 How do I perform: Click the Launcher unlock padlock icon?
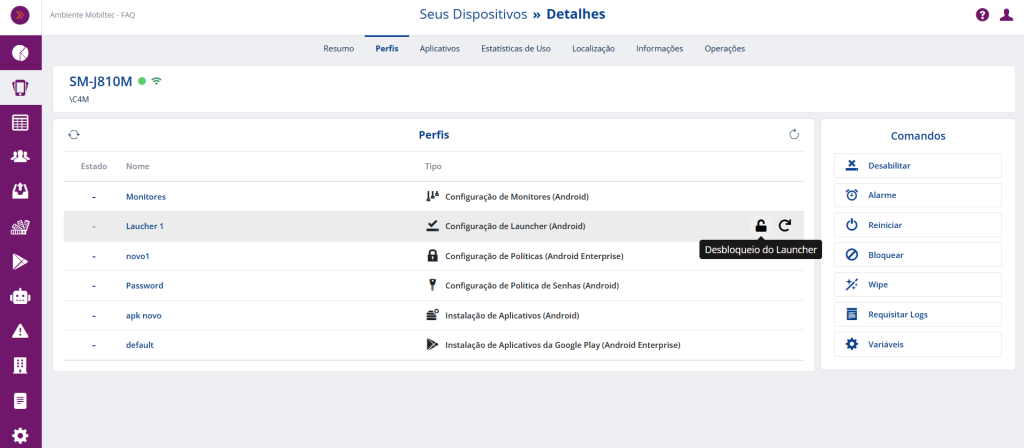(x=761, y=226)
